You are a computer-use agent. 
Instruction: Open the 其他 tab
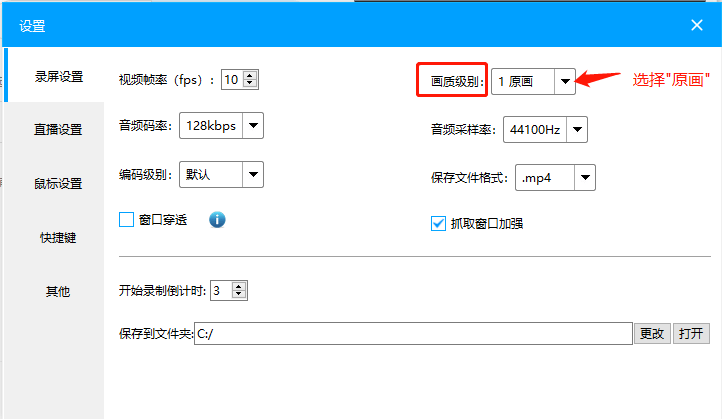(x=58, y=291)
